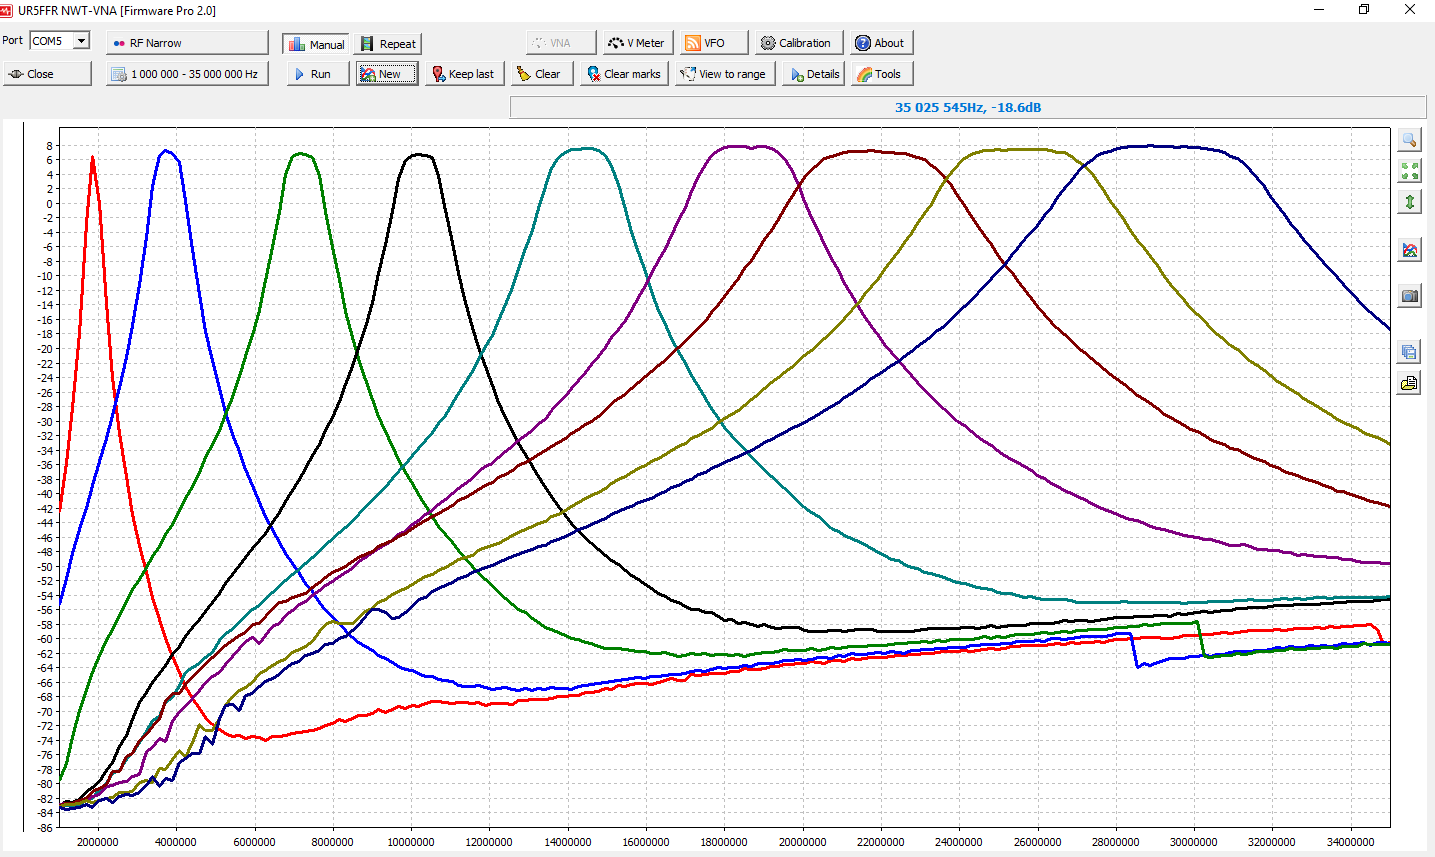Open frequency range 1 000 000 - 35 000 000 Hz
Screen dimensions: 1435x857
pos(187,74)
